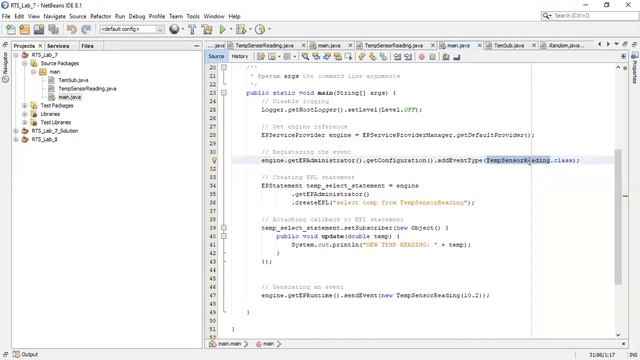Open the Refactor menu
Viewport: 640px width, 360px height.
[x=100, y=16]
